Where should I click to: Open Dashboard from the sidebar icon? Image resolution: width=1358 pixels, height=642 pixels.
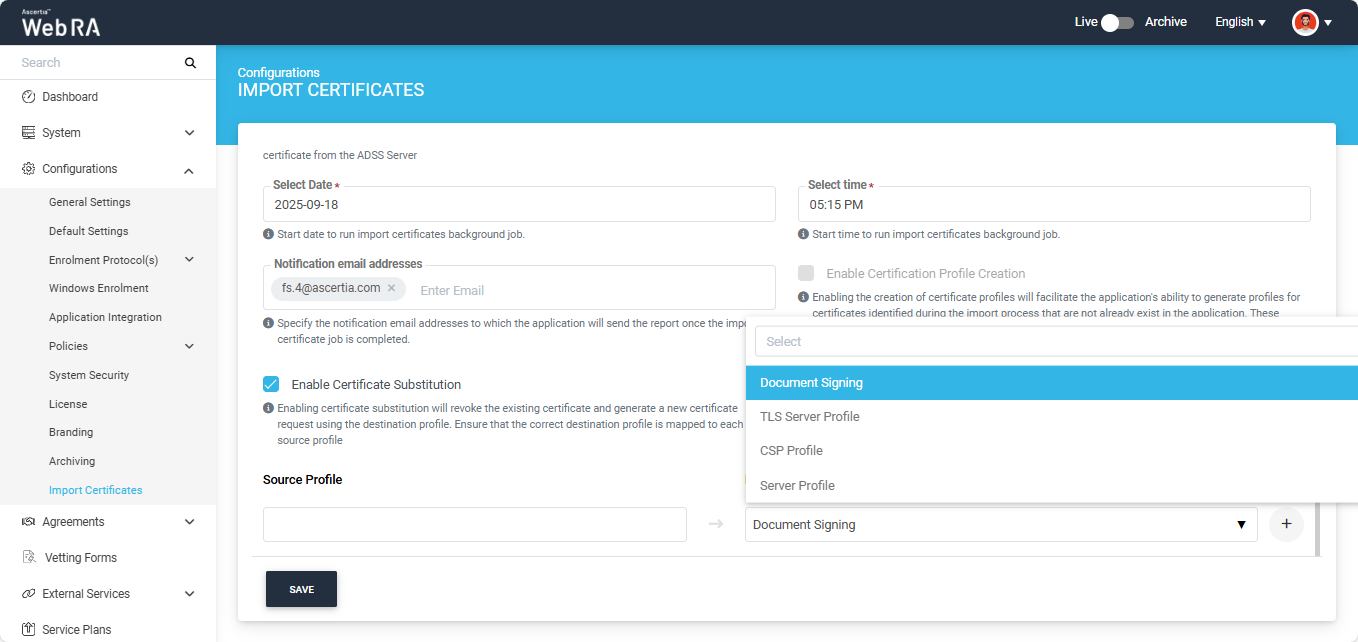[x=28, y=97]
